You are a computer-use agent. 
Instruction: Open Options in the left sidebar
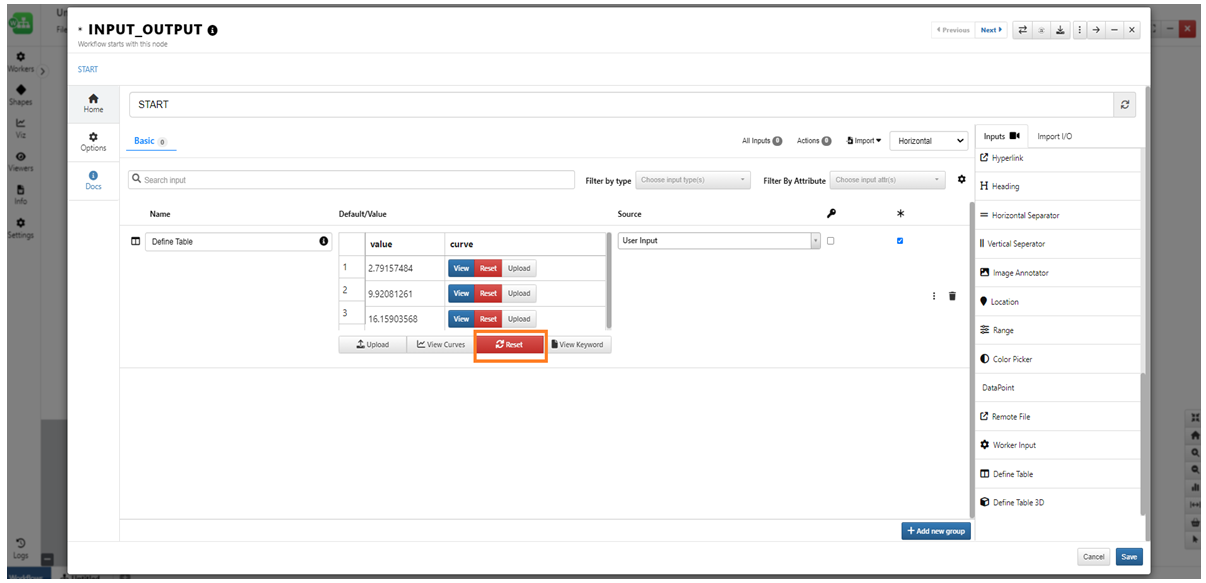[x=93, y=142]
